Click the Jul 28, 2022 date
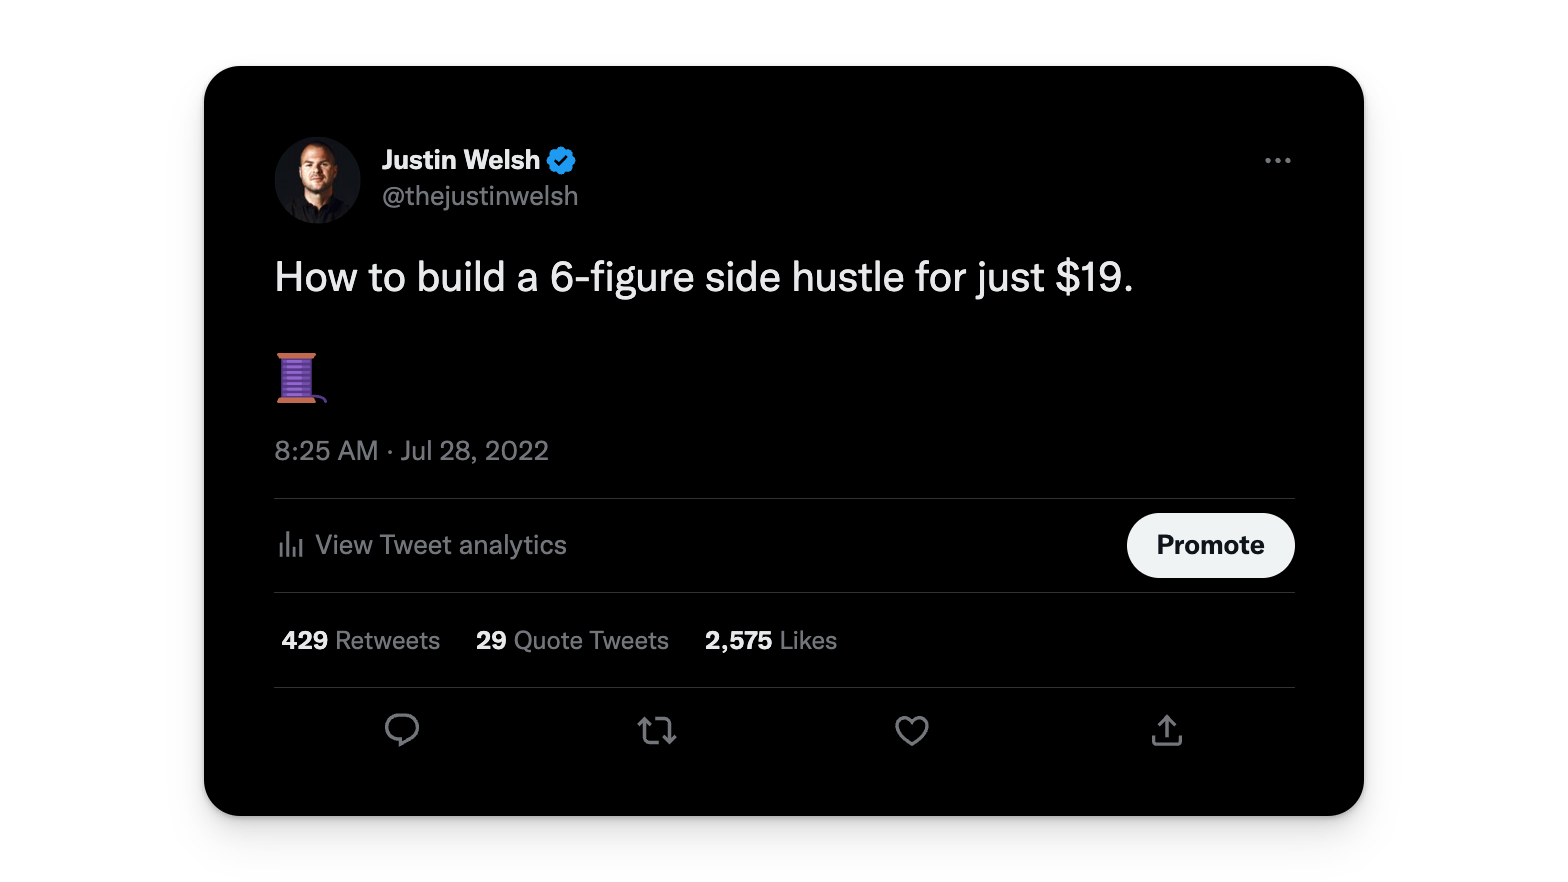Viewport: 1568px width, 882px height. 475,451
